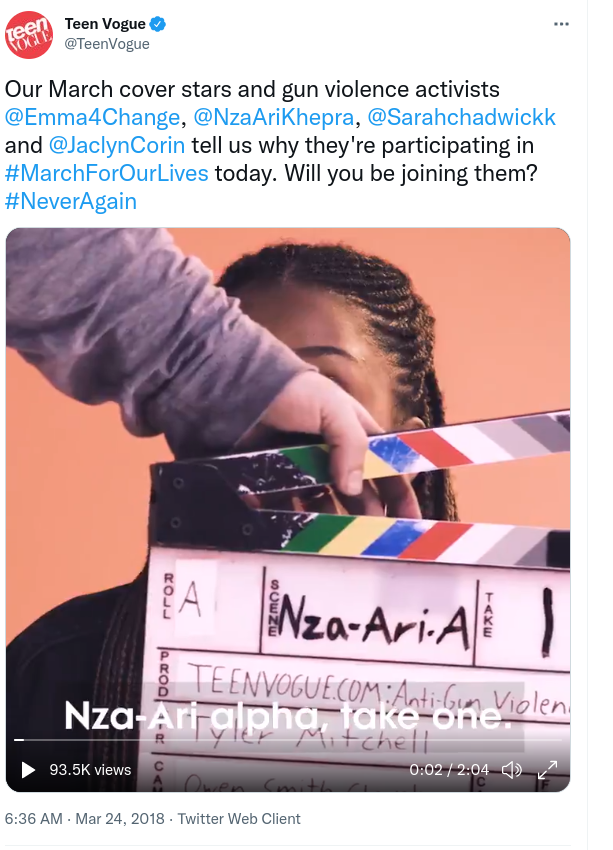Screen dimensions: 613x850
Task: Open the tweet timestamp 6:36 AM Mar 24, 2018
Action: pos(85,819)
